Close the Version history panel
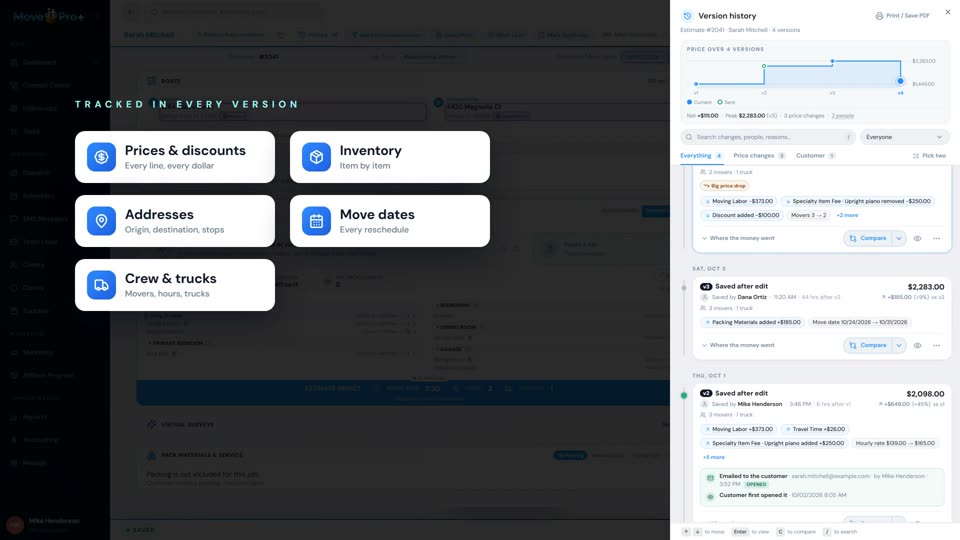The height and width of the screenshot is (540, 960). click(x=948, y=12)
